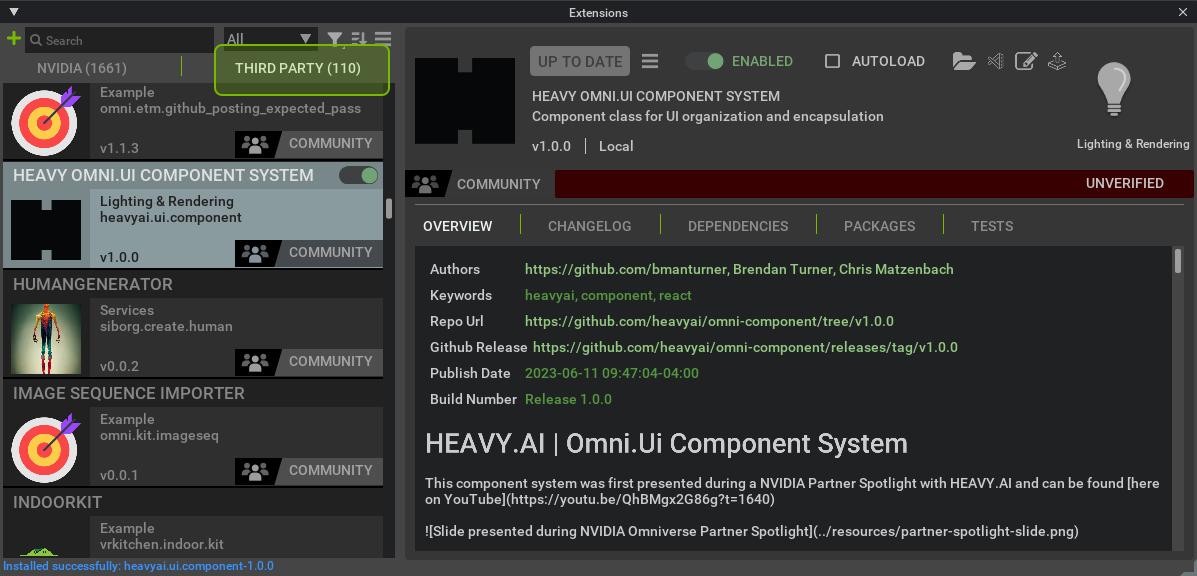Click the community icon on omni.kit.imageseq row
The image size is (1197, 576).
tap(256, 471)
